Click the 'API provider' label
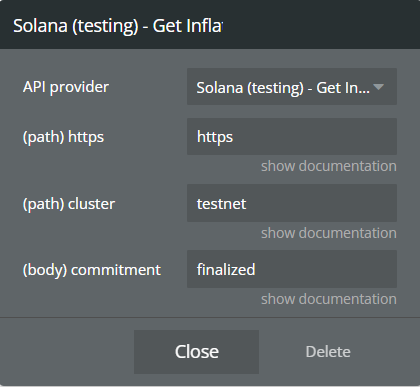The height and width of the screenshot is (387, 420). point(66,87)
